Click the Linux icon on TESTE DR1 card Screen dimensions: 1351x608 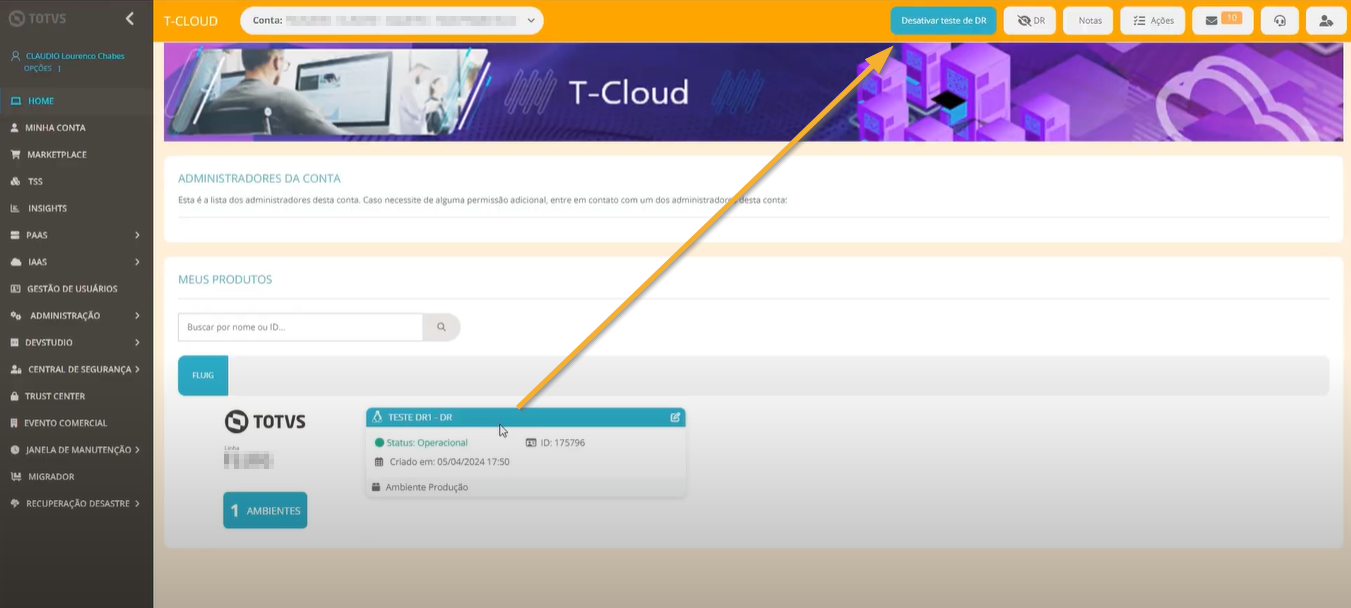(x=378, y=417)
